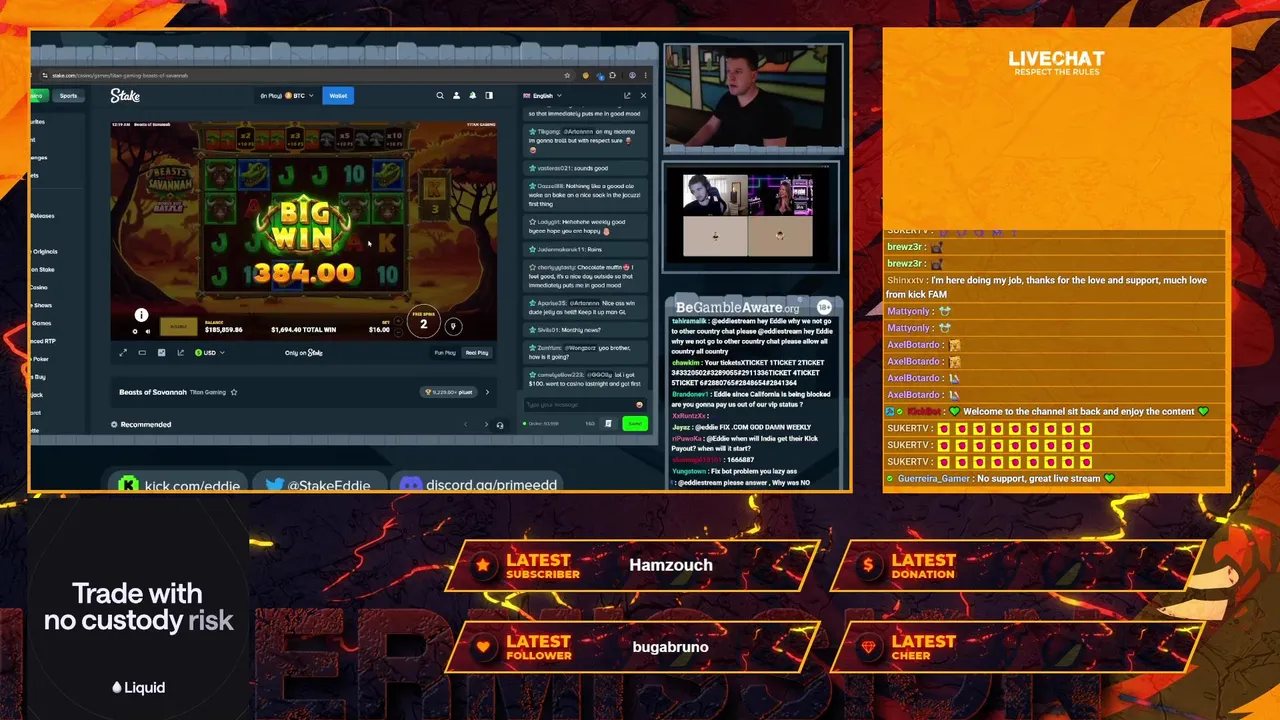This screenshot has height=720, width=1280.
Task: Mute the slot game sound icon
Action: coord(148,331)
